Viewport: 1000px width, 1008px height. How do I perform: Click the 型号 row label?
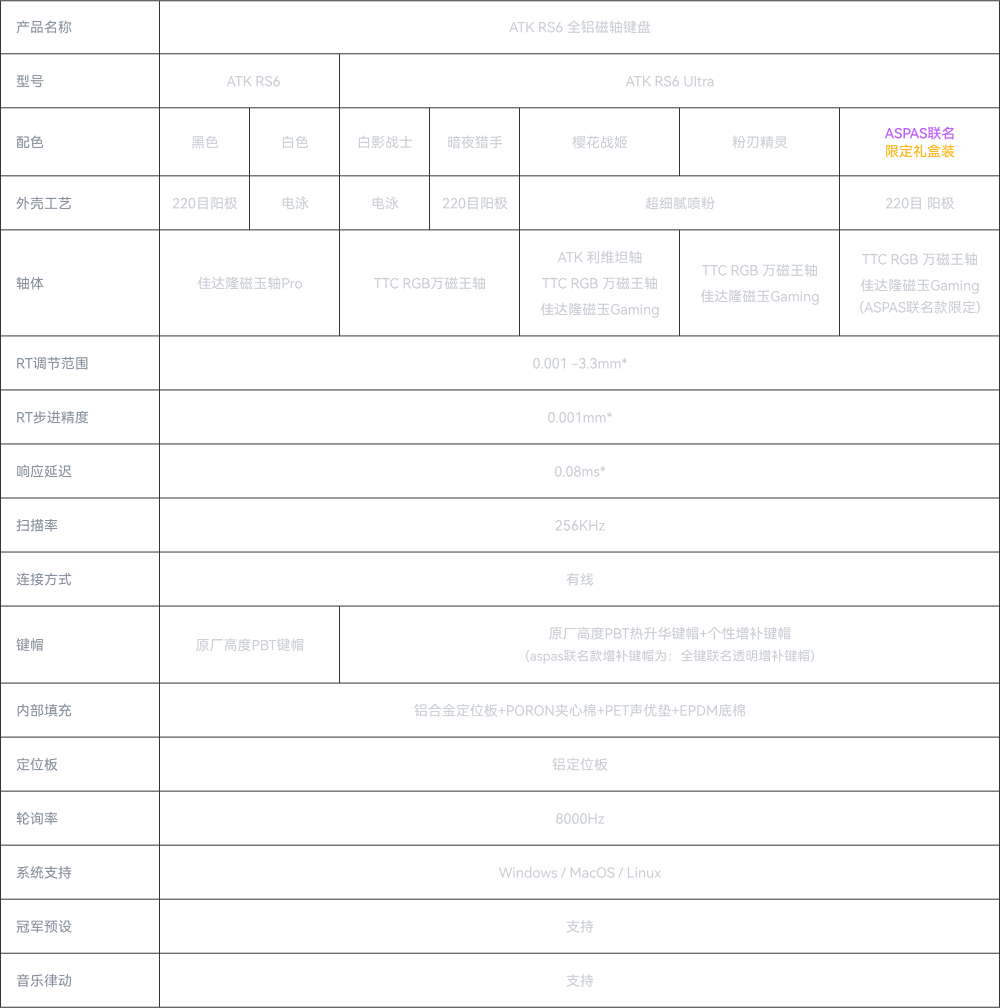coord(30,81)
